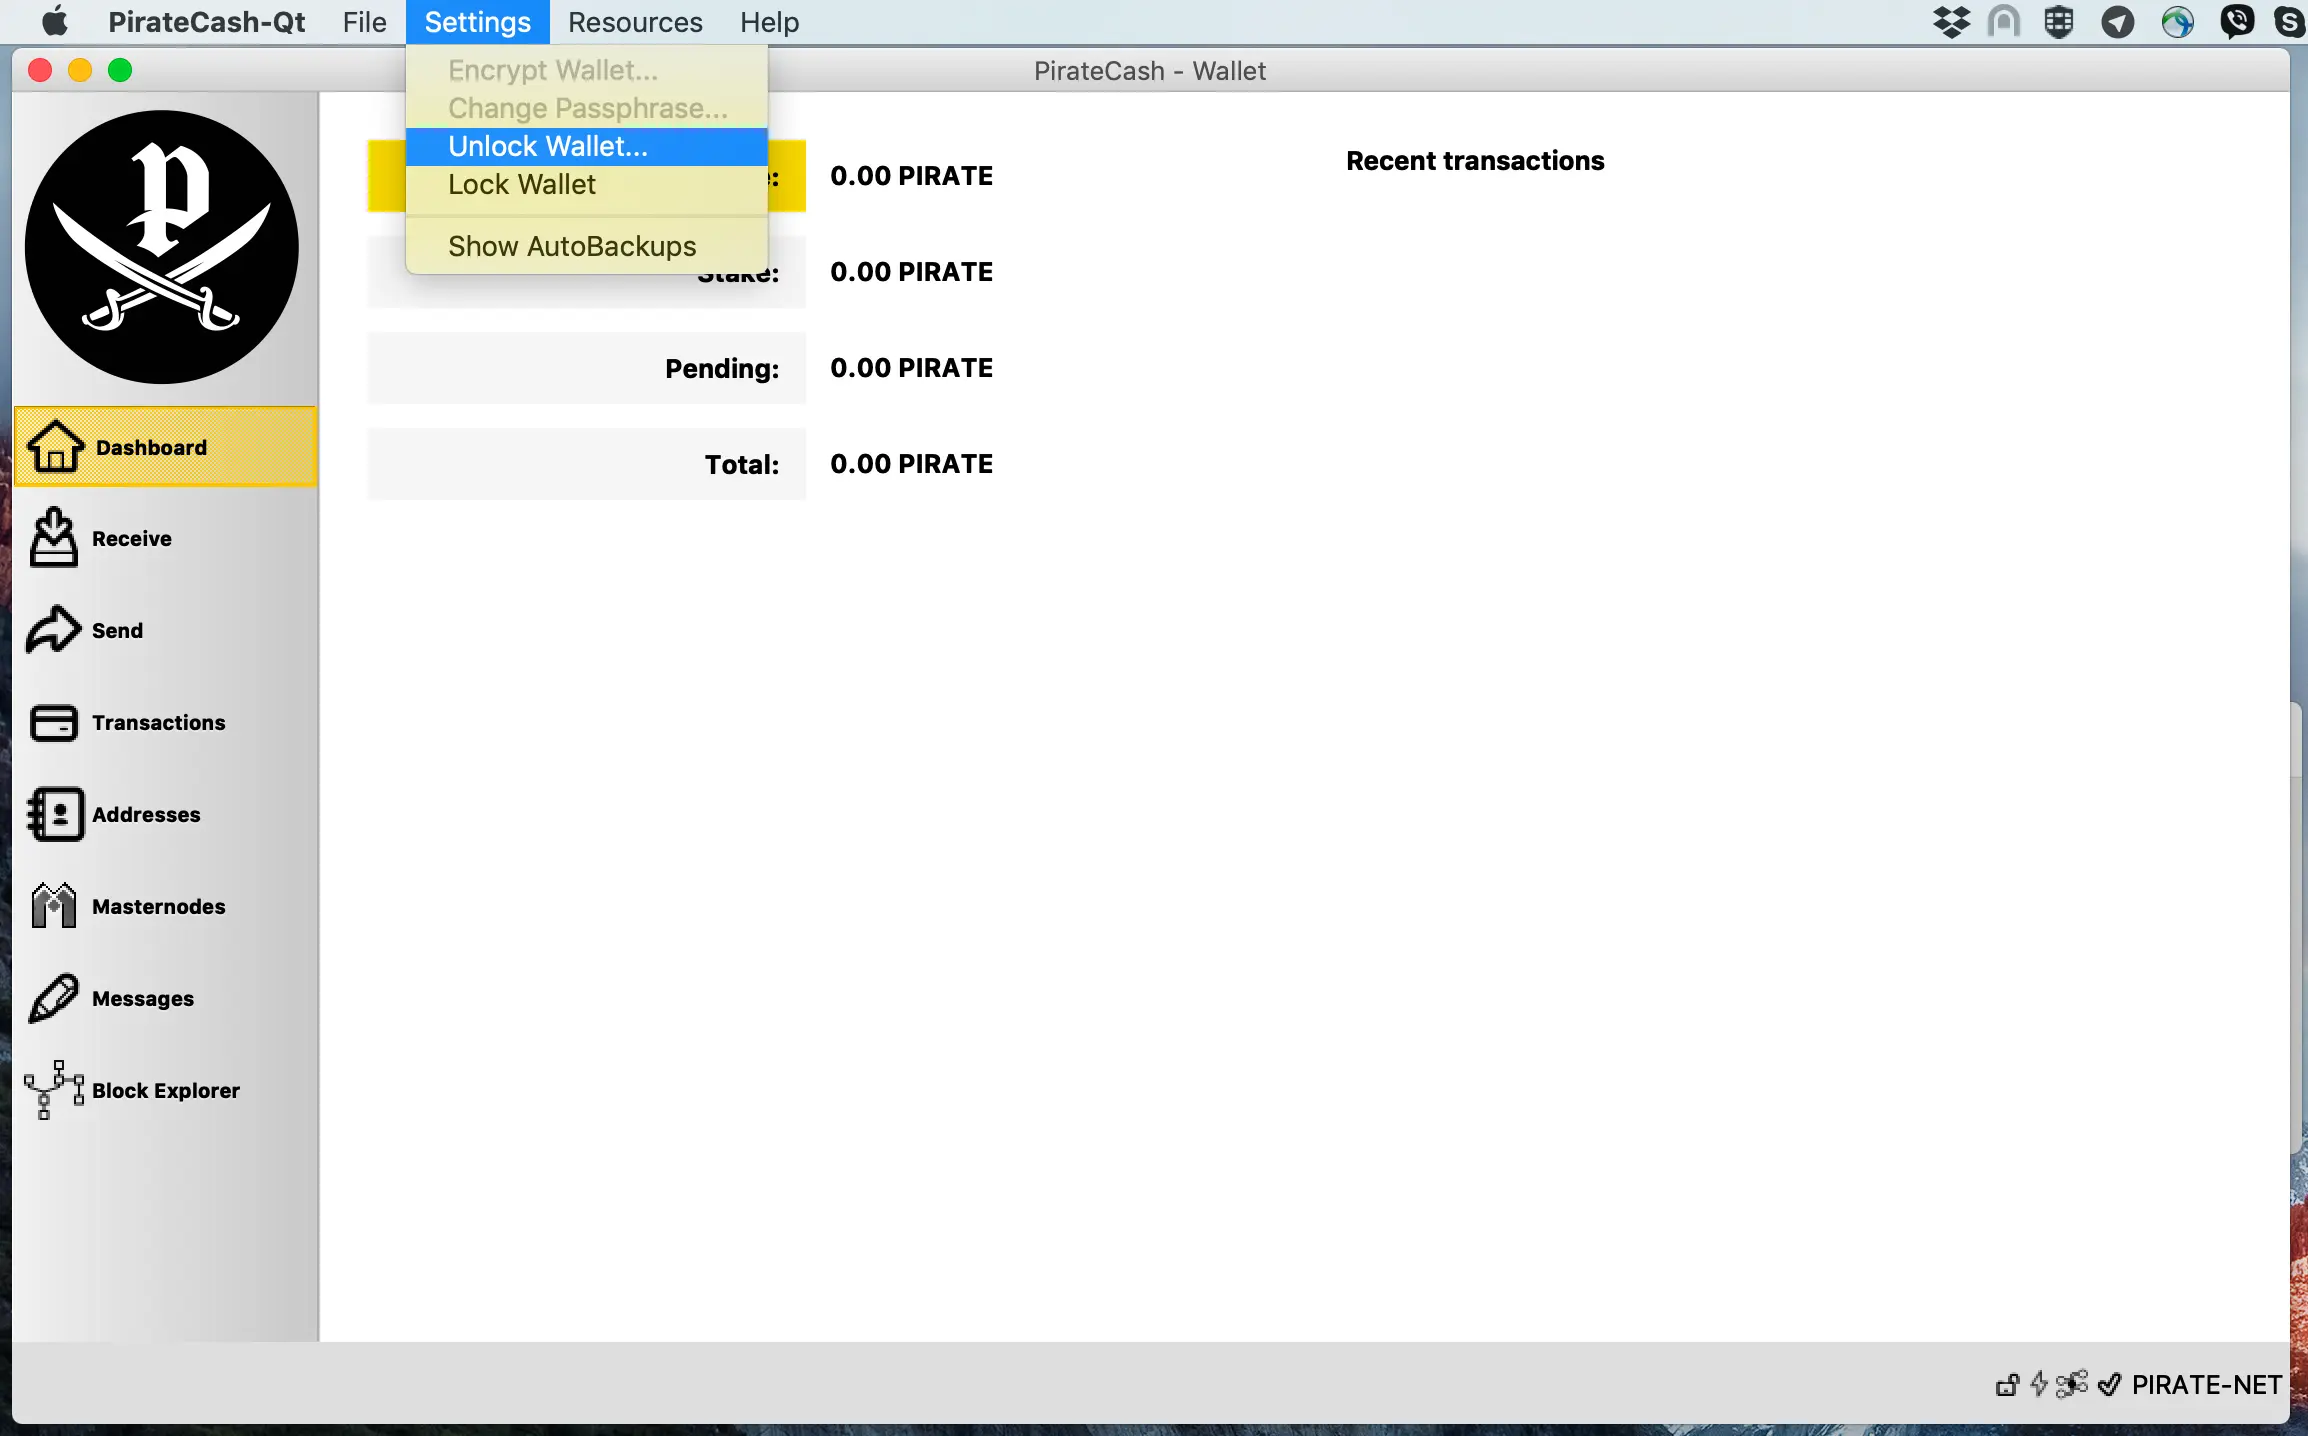Open the PirateCash-Qt application menu

(207, 22)
